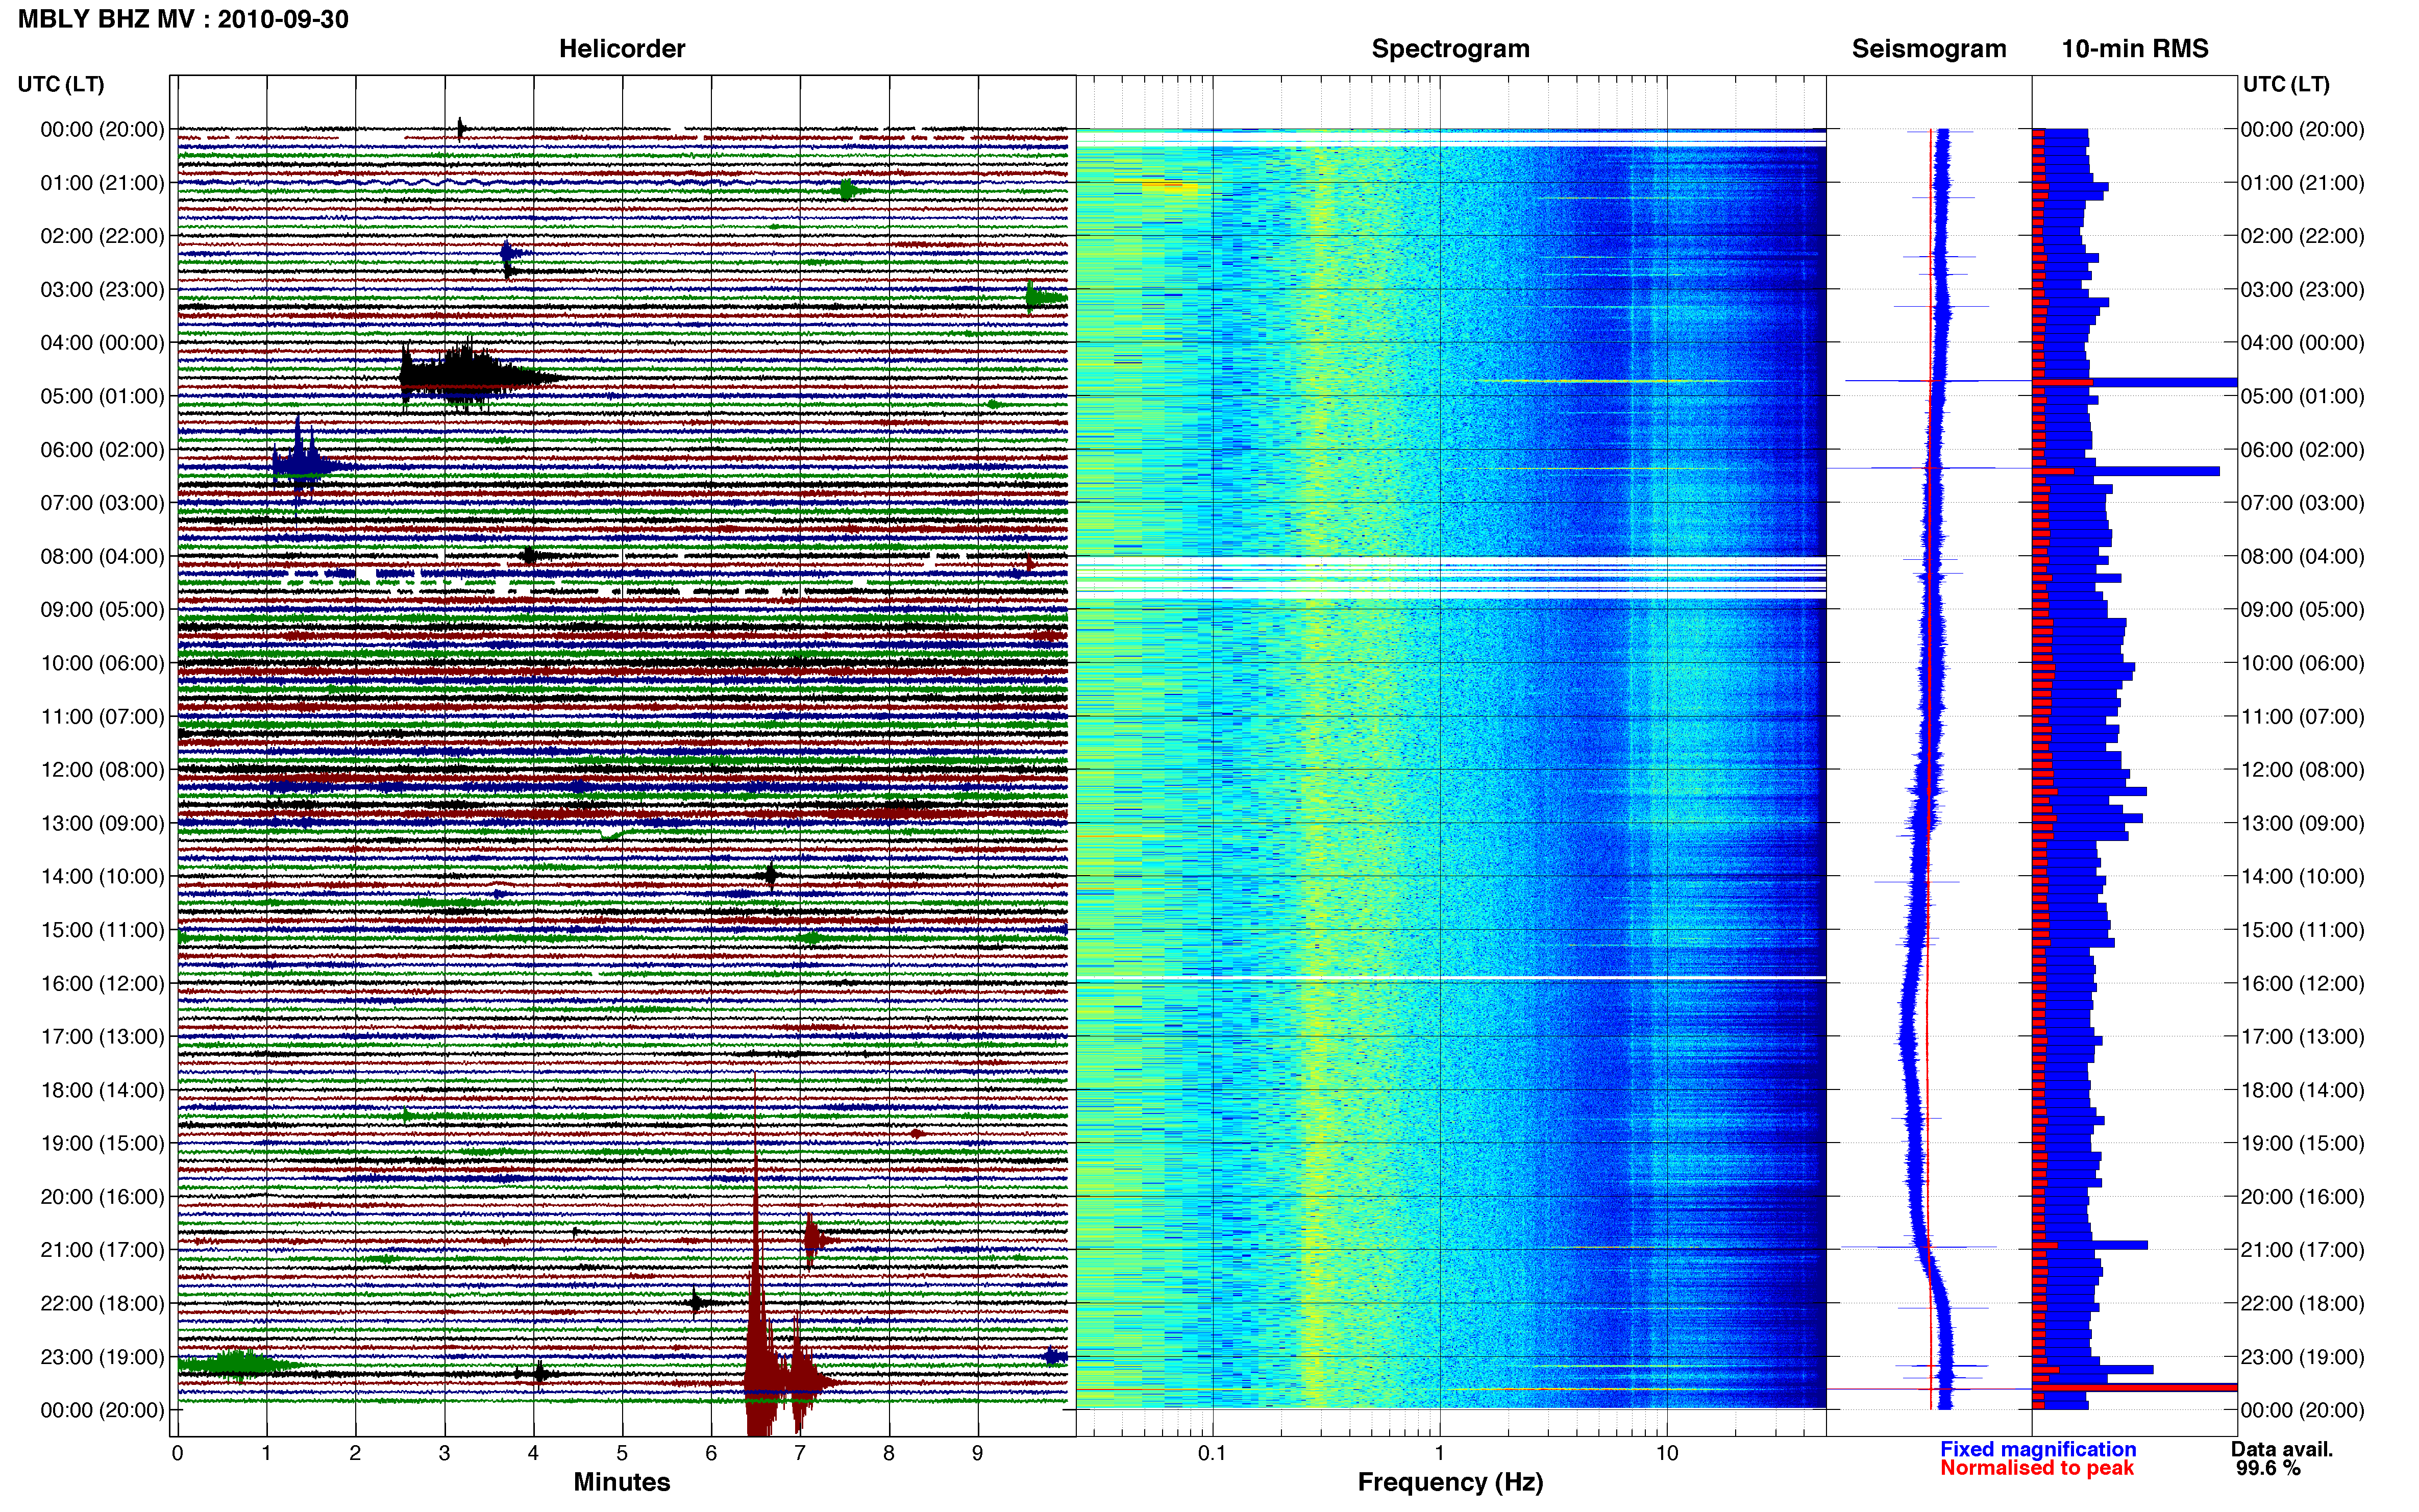Click the '10' frequency tick label
This screenshot has height=1512, width=2419.
1666,1453
